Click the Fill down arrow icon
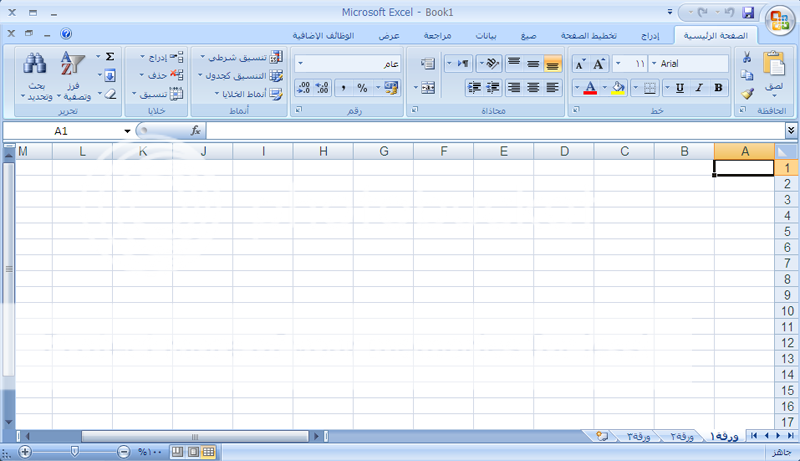The image size is (800, 461). 110,75
